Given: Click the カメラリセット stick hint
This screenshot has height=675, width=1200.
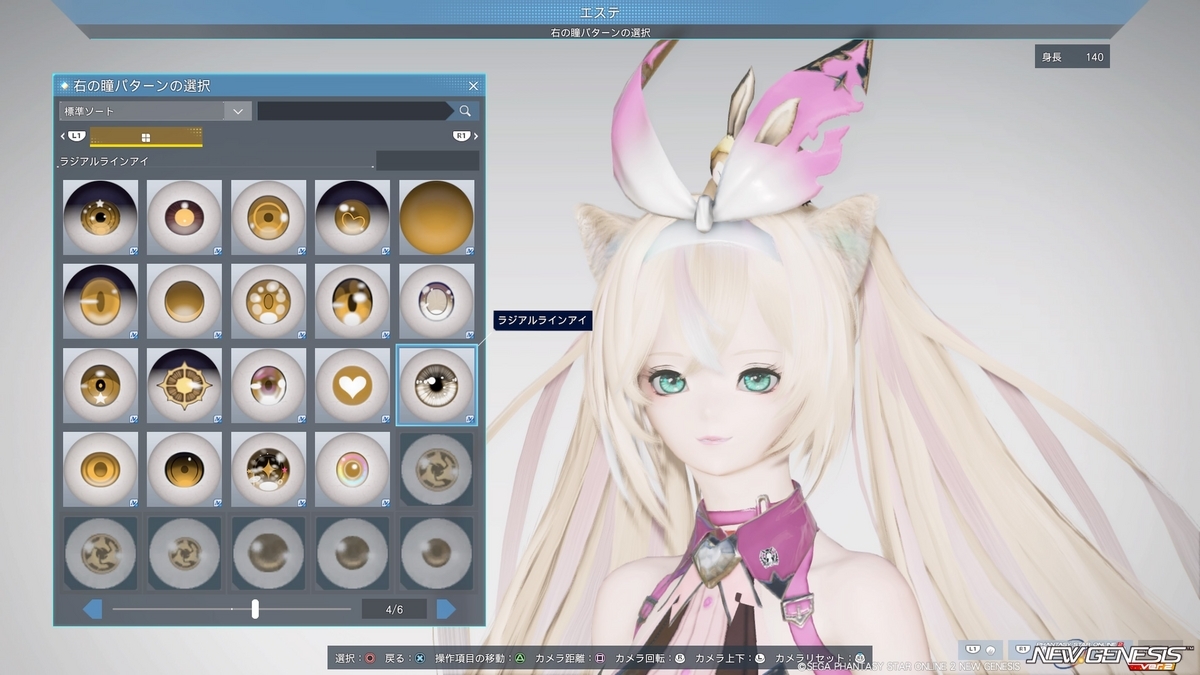Looking at the screenshot, I should point(819,659).
